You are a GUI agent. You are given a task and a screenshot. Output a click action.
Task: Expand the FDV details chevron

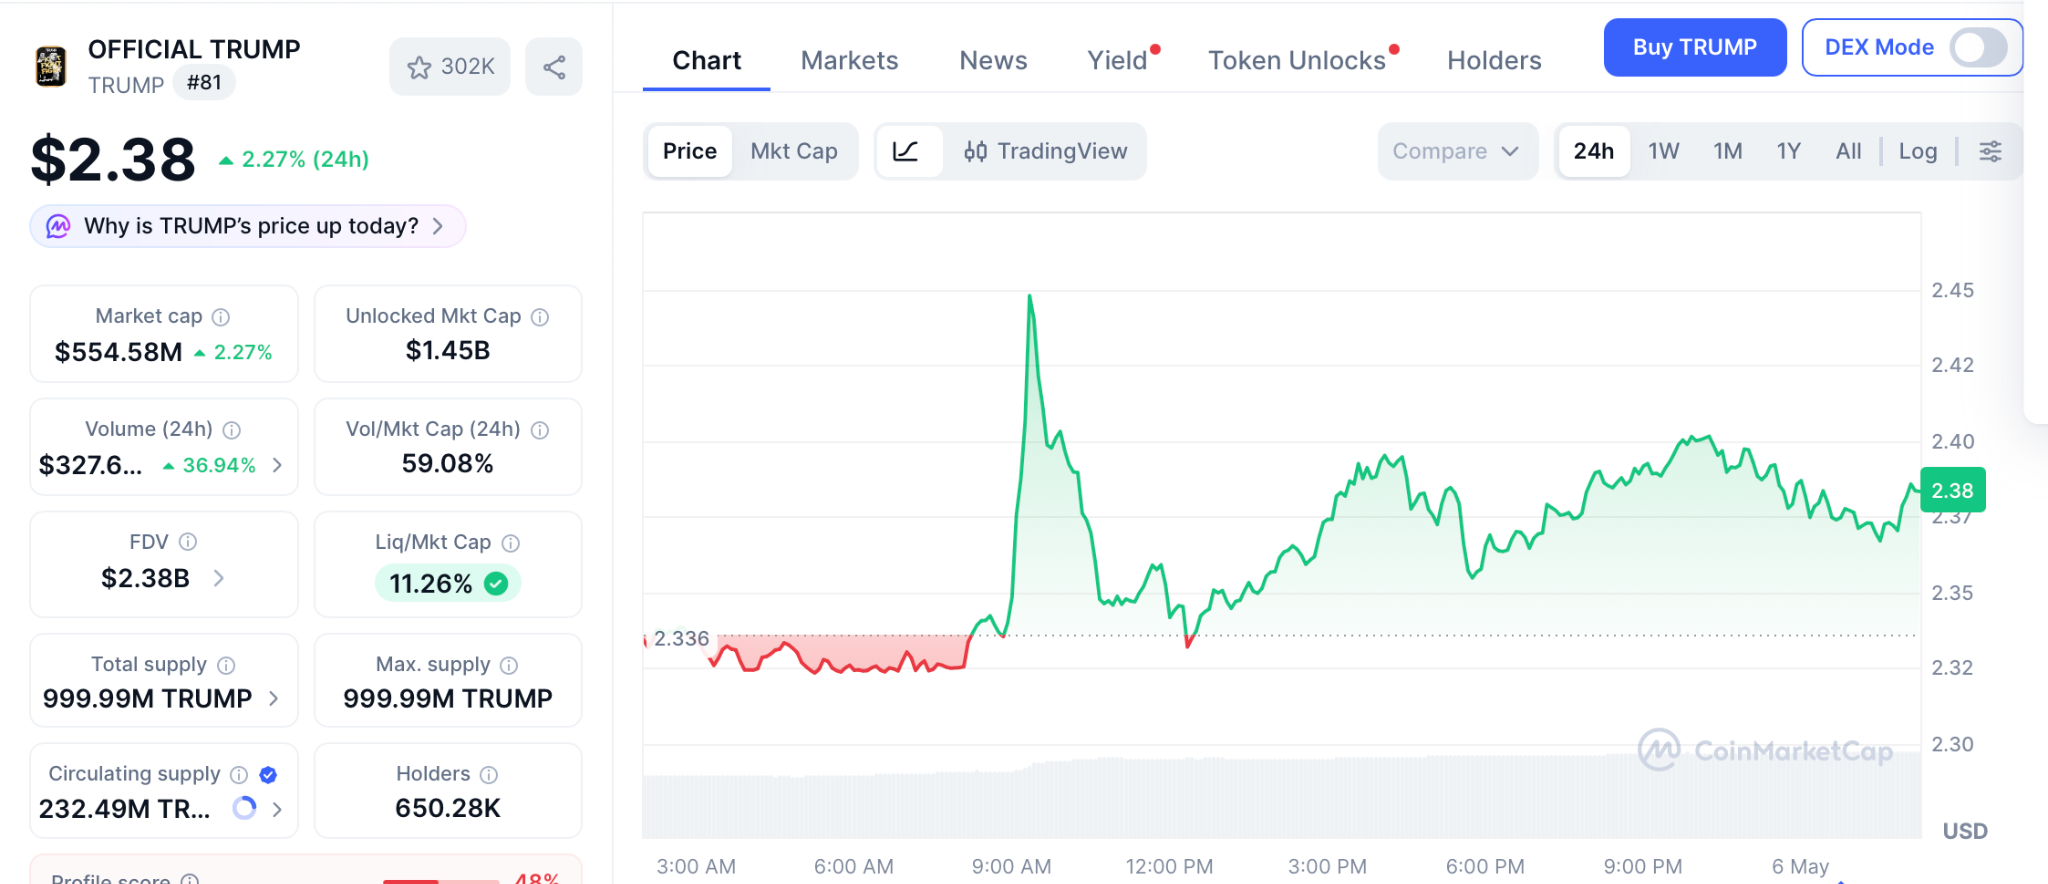pos(219,578)
